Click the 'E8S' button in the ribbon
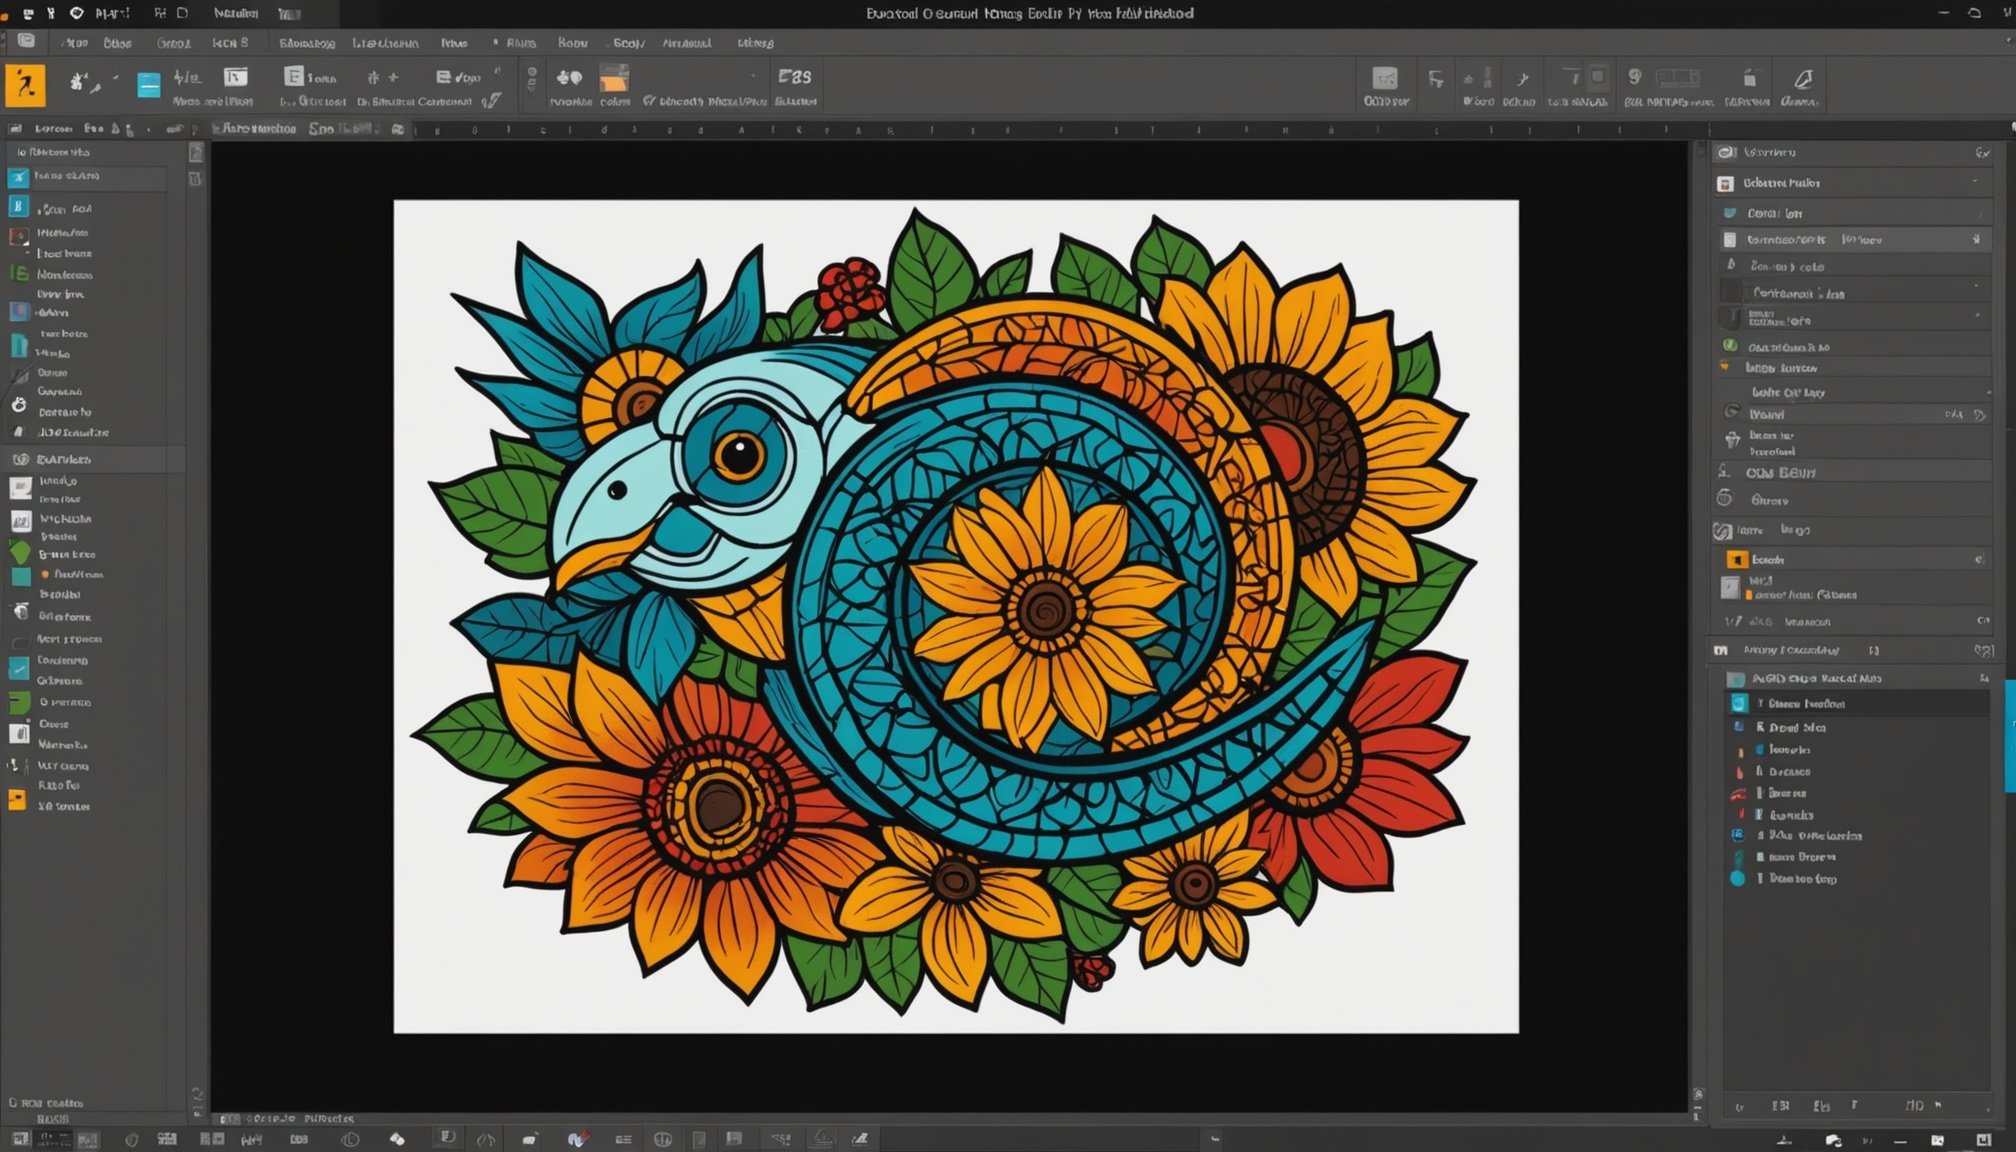Viewport: 2016px width, 1152px height. click(x=795, y=78)
